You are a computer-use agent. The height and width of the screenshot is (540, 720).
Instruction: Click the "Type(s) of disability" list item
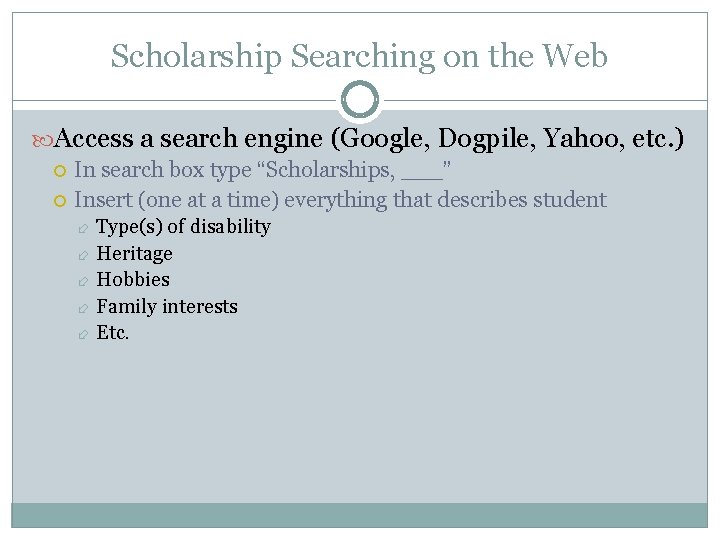tap(183, 227)
